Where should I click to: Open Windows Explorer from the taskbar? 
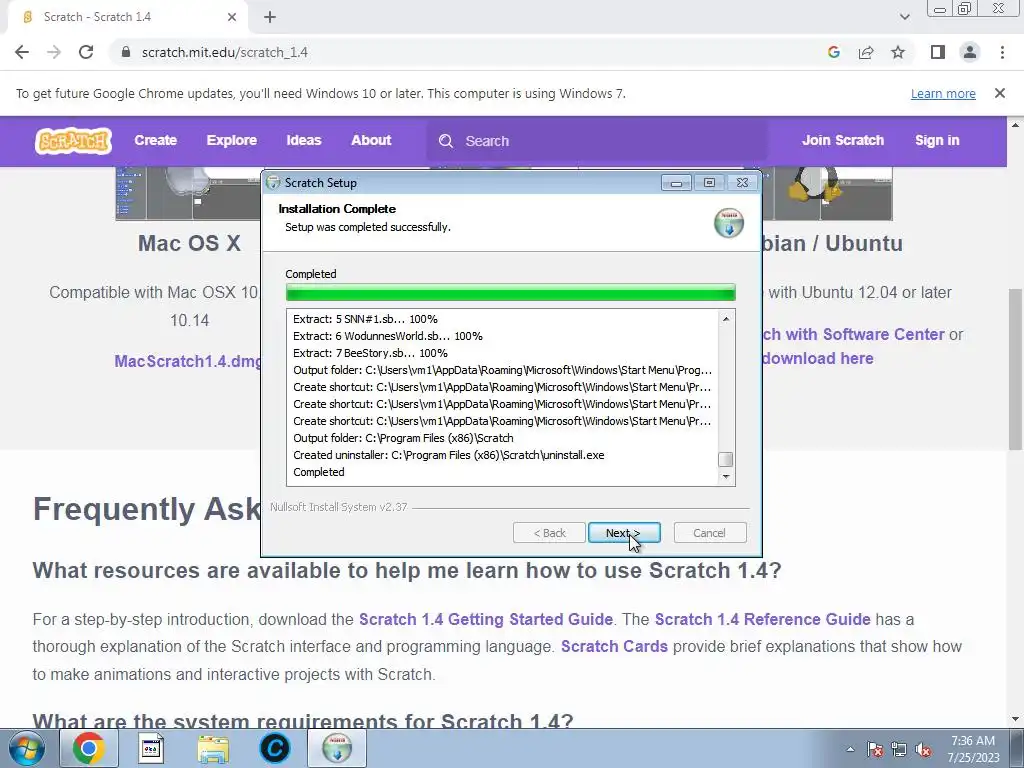click(213, 748)
